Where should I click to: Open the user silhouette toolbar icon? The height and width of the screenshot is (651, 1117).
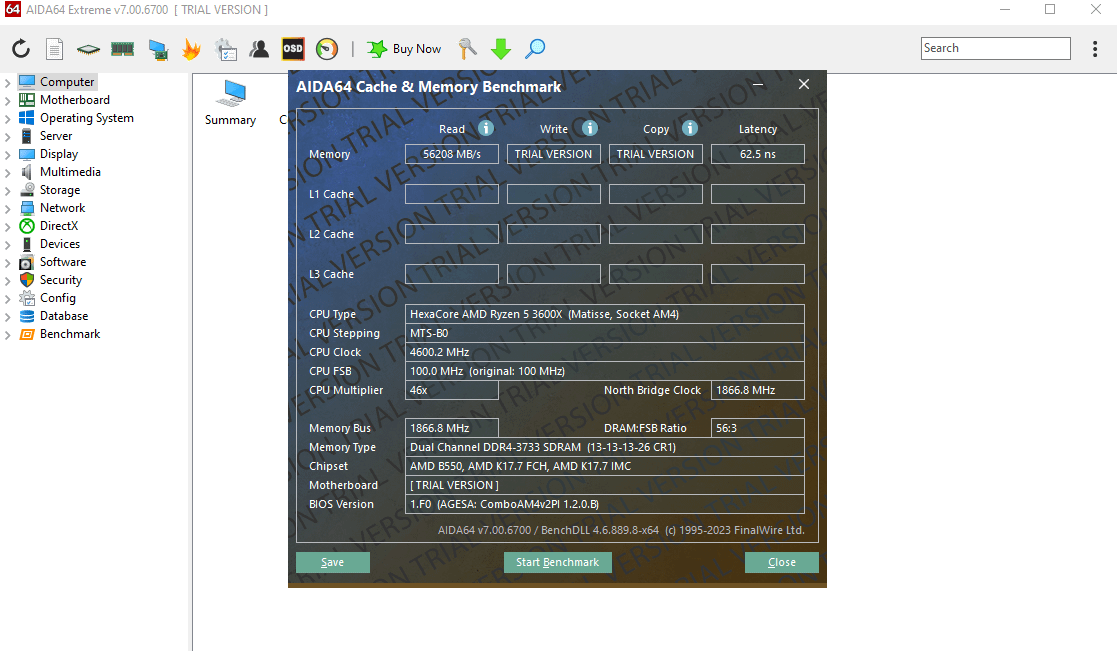pyautogui.click(x=259, y=48)
